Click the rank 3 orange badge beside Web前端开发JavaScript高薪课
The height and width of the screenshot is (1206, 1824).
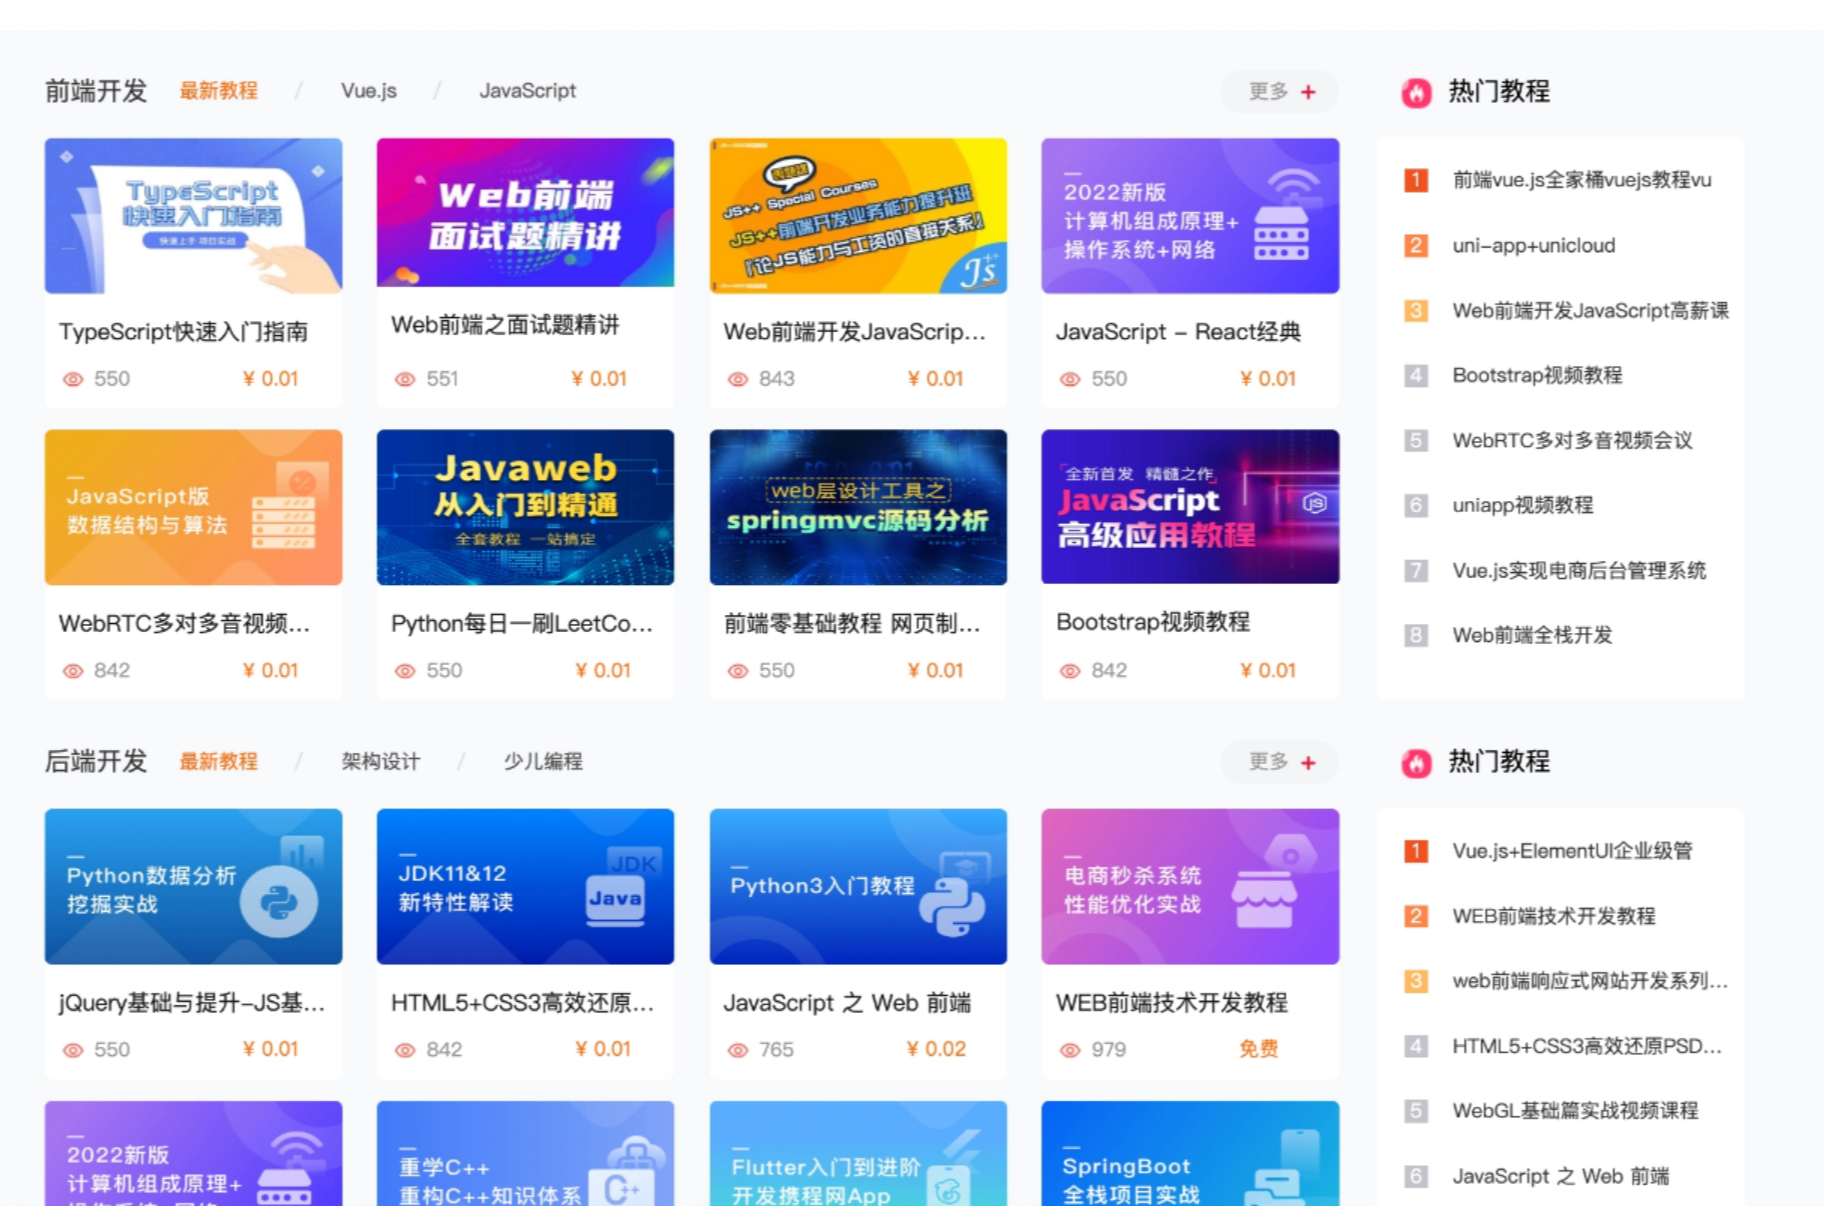pyautogui.click(x=1416, y=311)
